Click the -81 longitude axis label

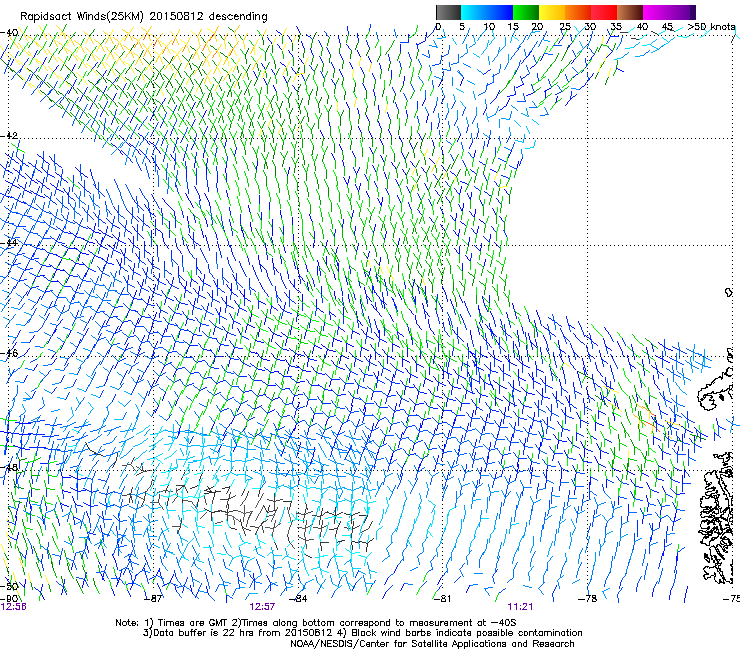pyautogui.click(x=442, y=599)
